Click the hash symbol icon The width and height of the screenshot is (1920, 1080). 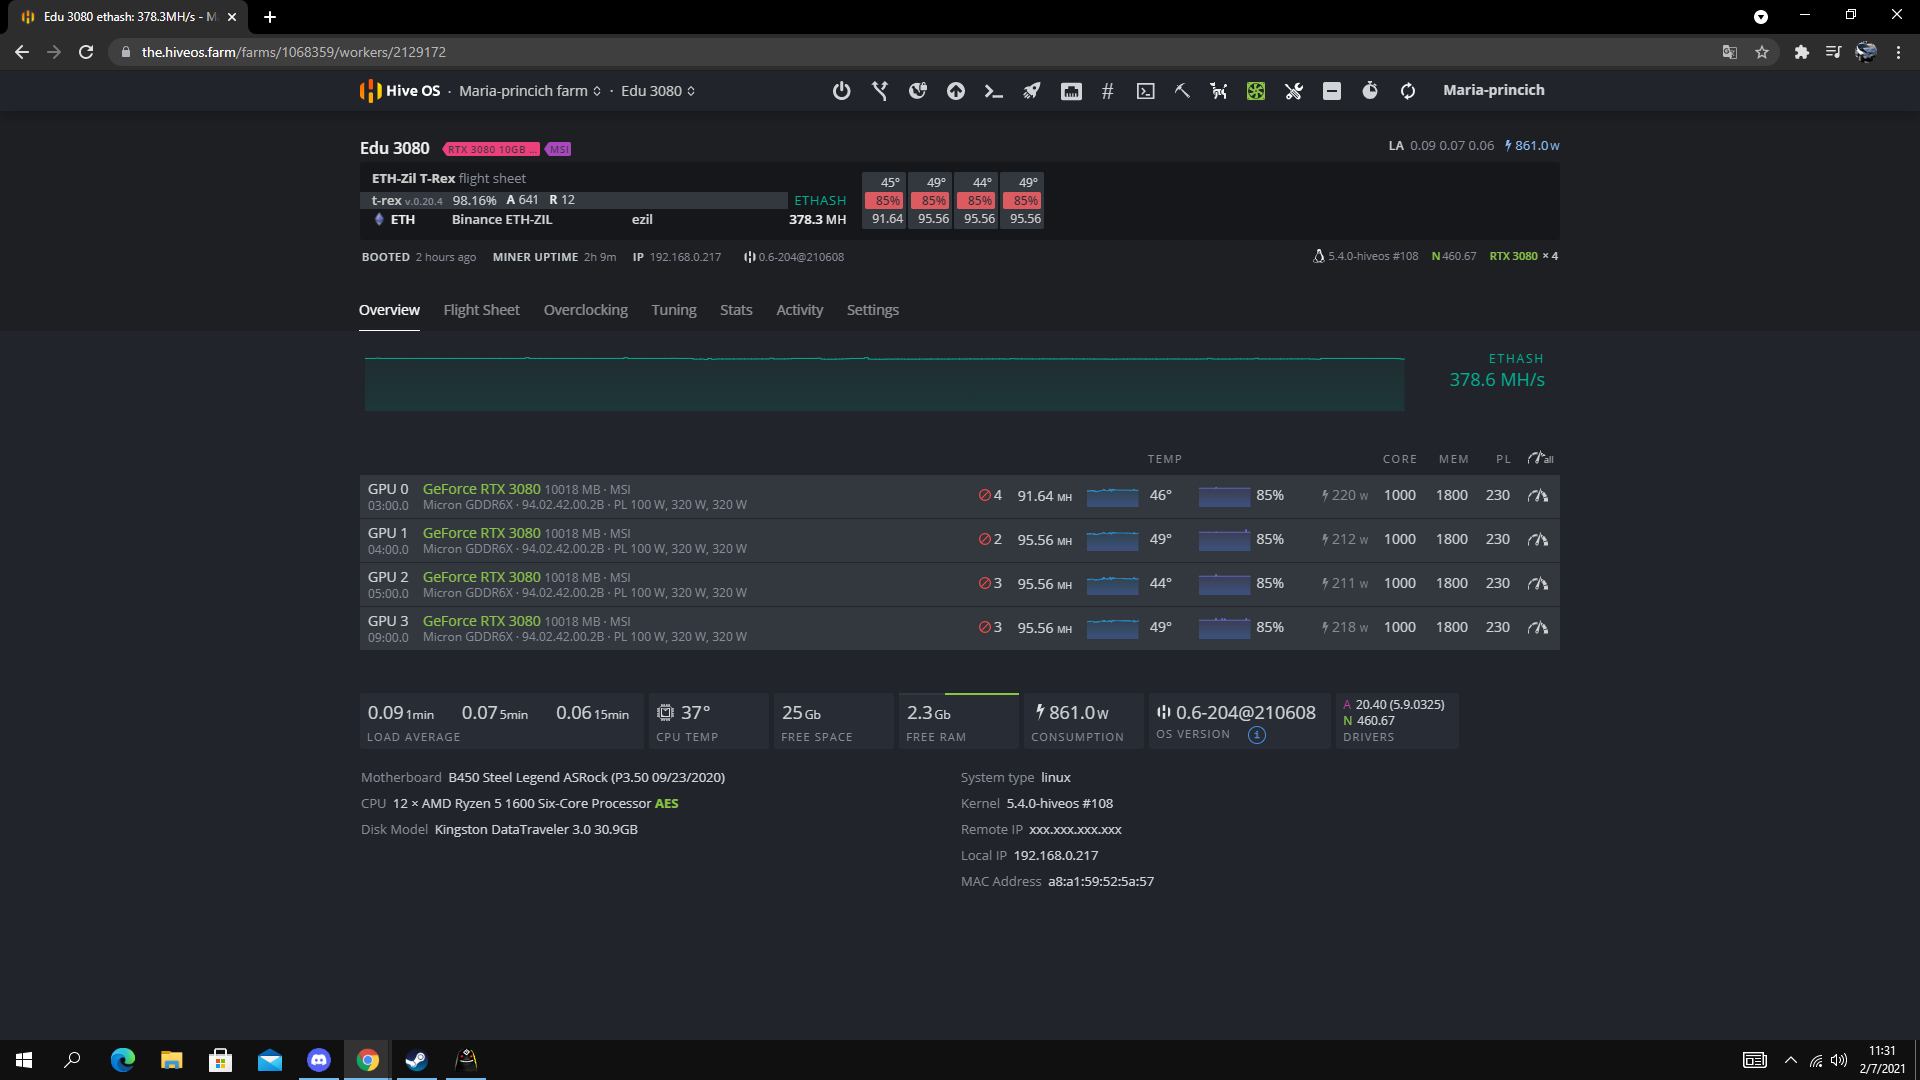1107,91
